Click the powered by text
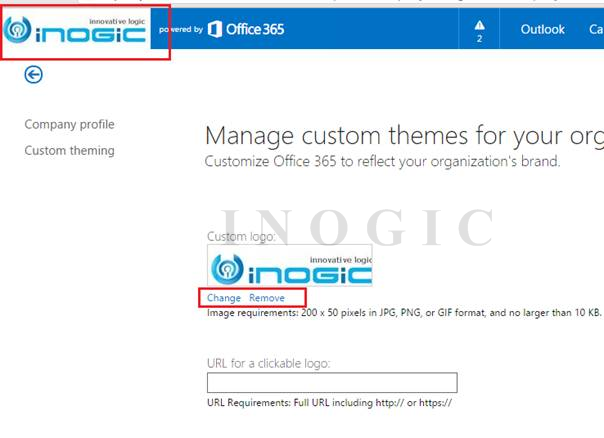The width and height of the screenshot is (604, 438). (x=181, y=30)
